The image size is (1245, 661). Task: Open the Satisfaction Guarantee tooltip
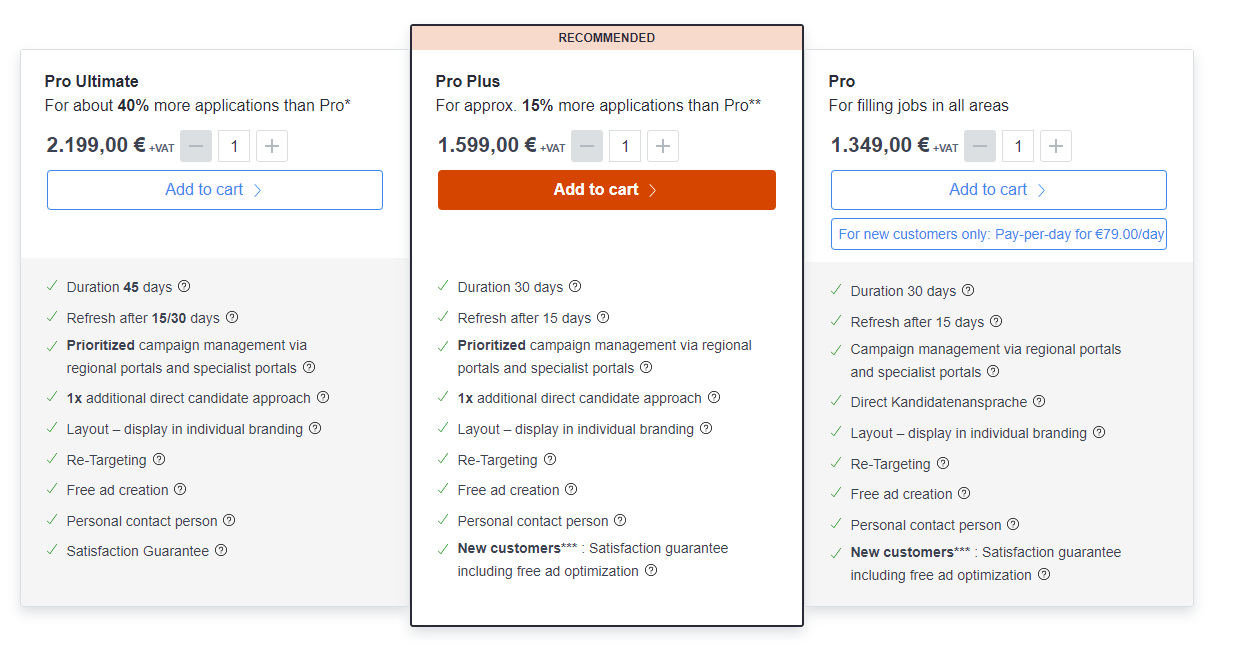[221, 550]
